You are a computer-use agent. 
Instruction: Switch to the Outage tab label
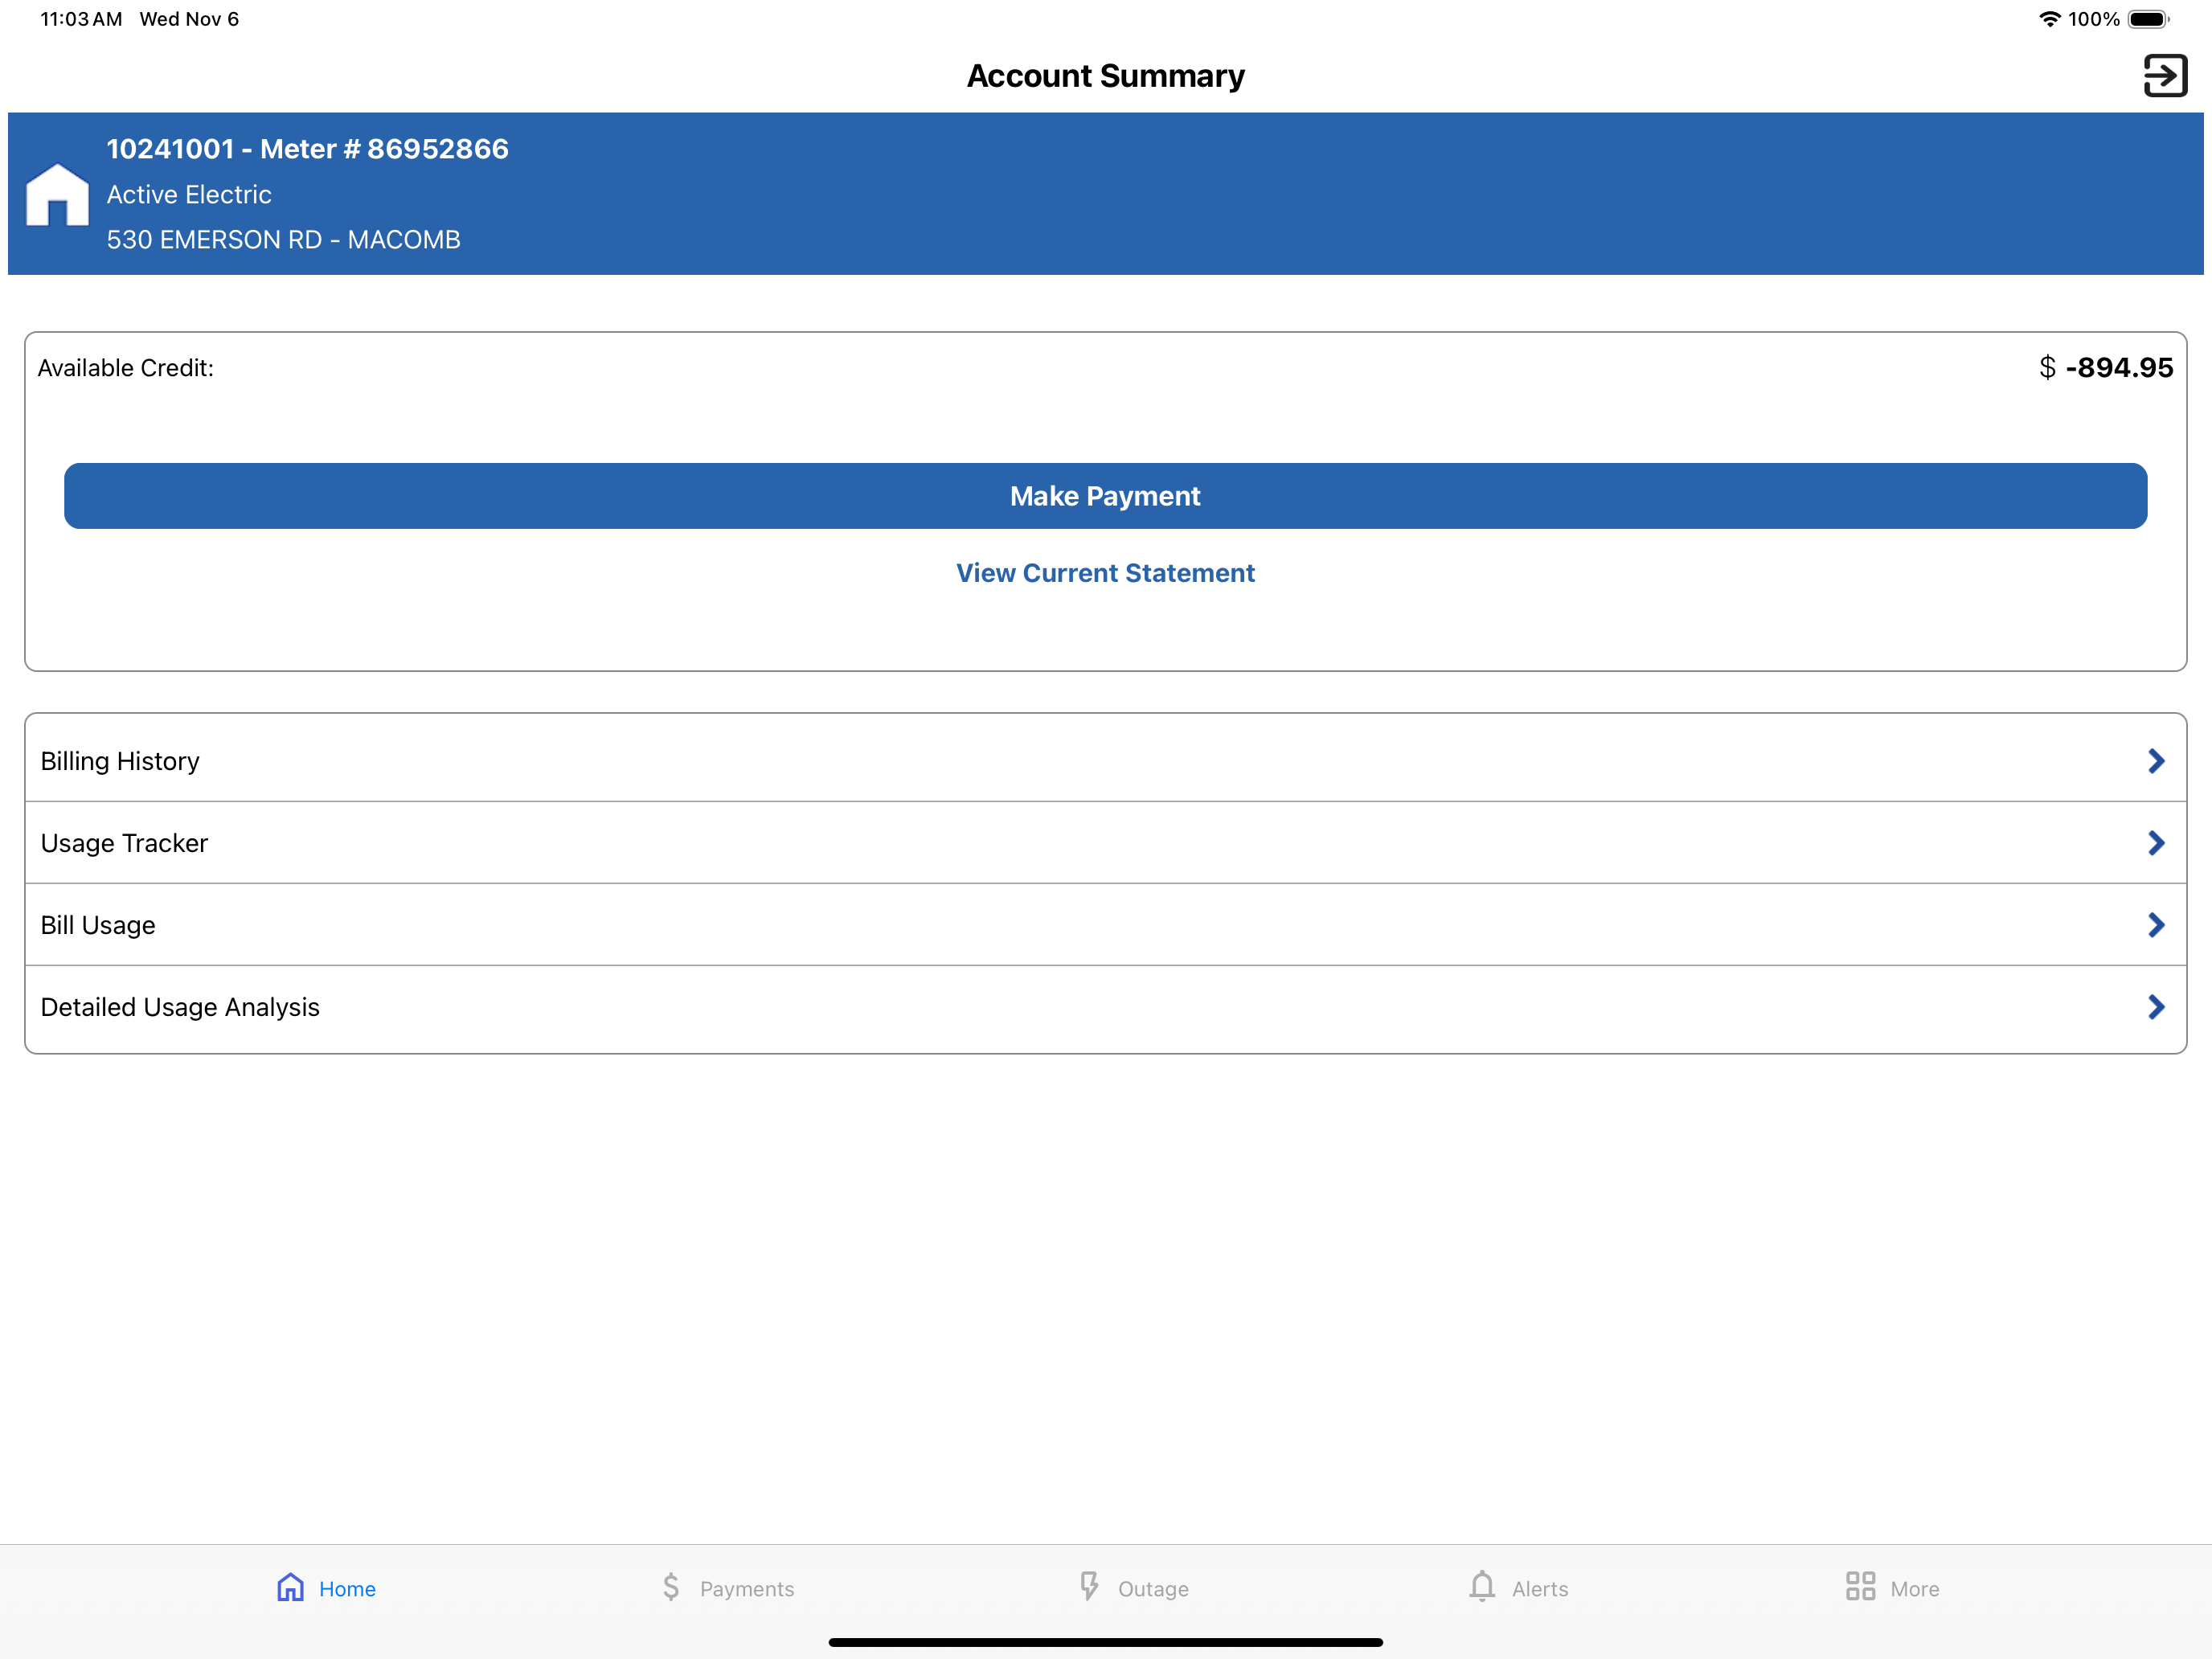click(1153, 1589)
